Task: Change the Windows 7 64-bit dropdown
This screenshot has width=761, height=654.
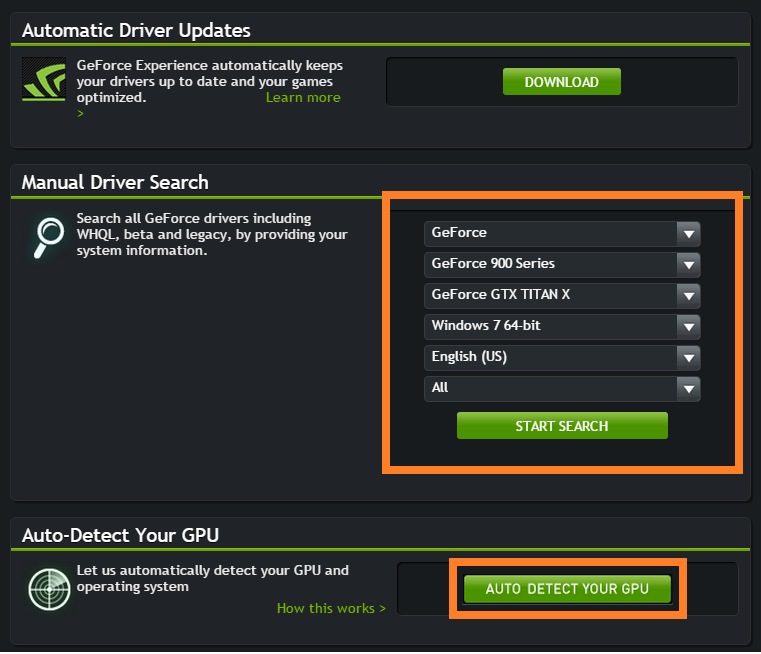Action: pos(562,327)
